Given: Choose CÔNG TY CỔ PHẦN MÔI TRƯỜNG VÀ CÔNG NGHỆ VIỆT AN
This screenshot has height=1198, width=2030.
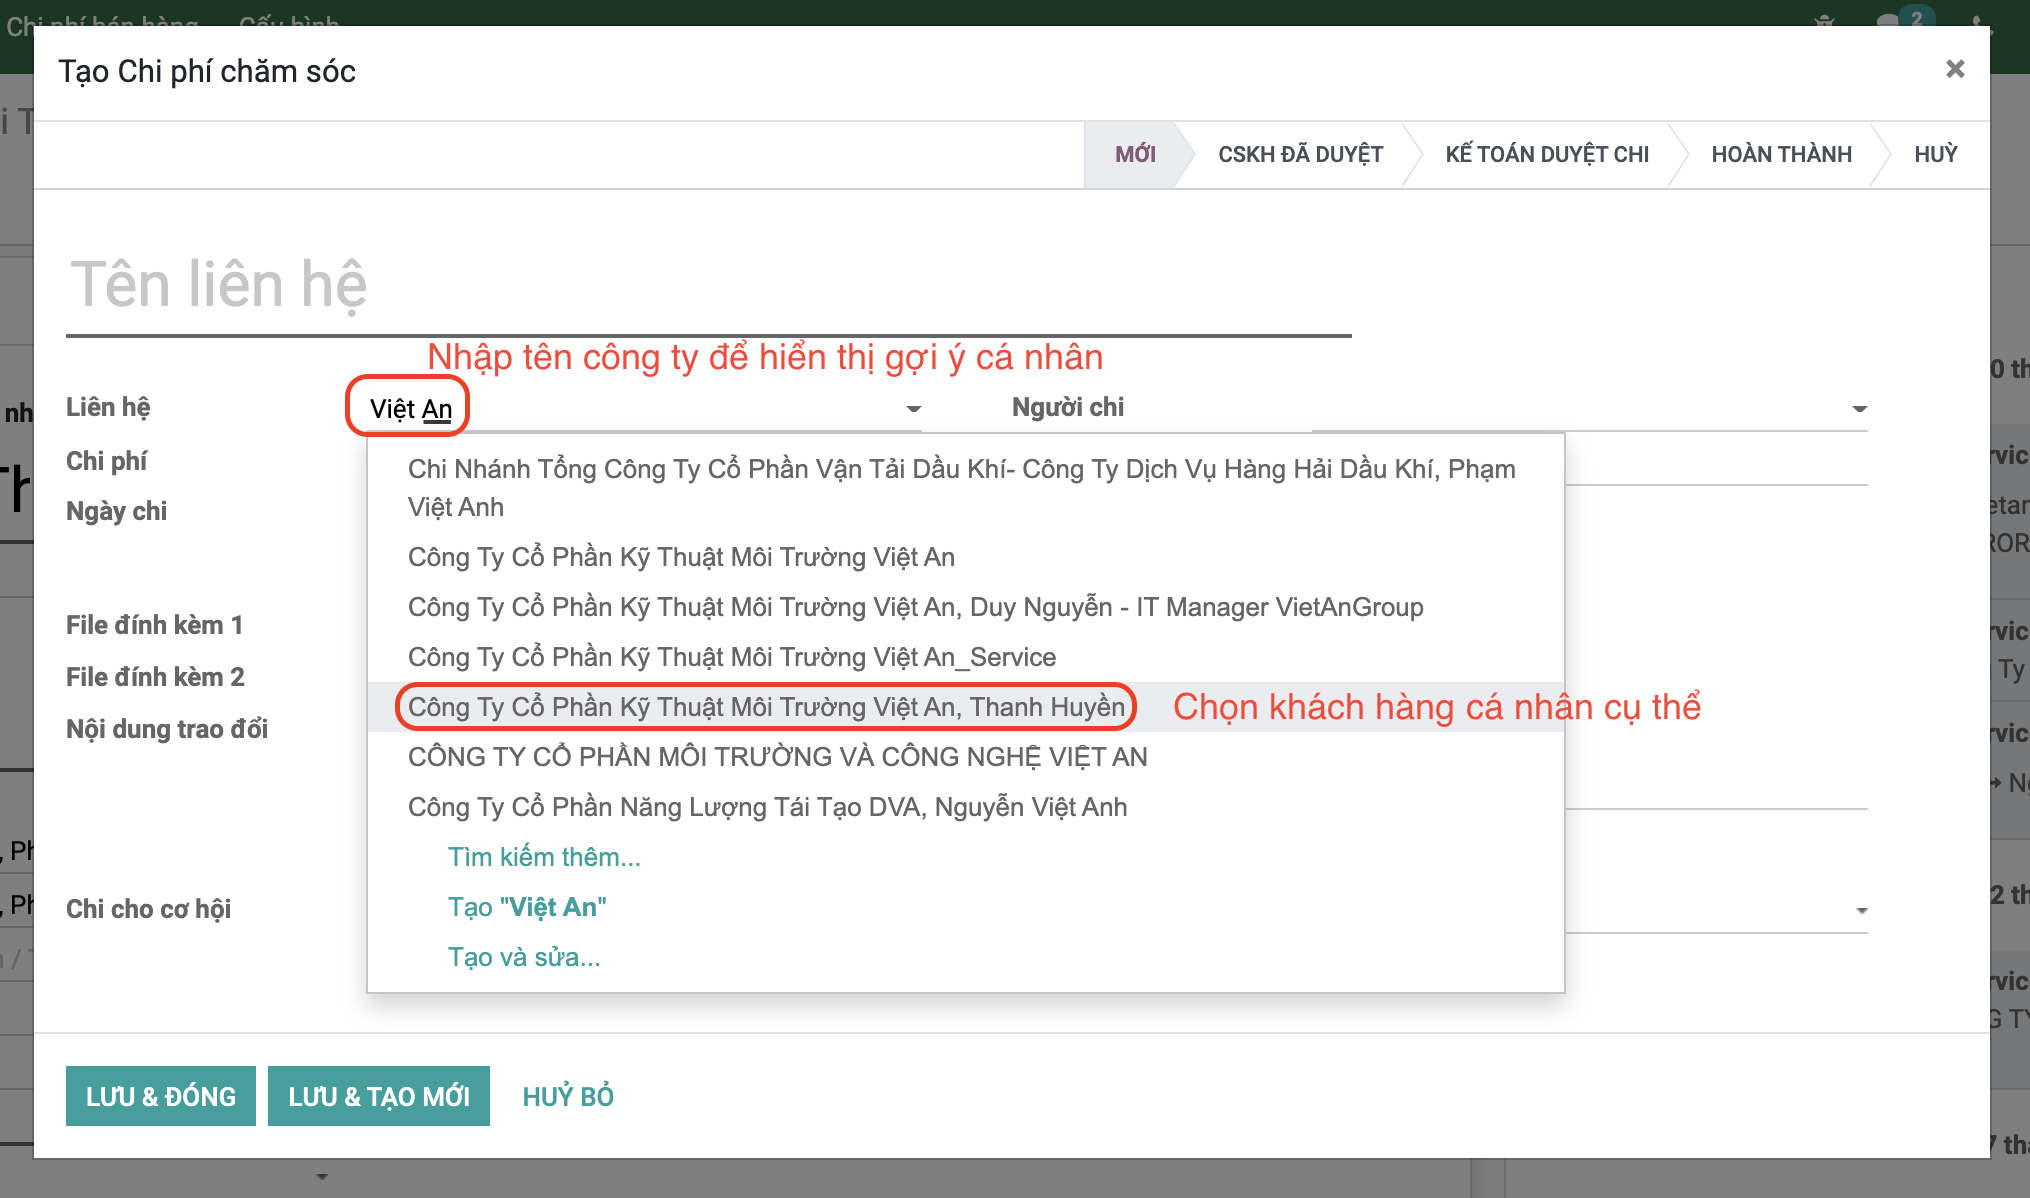Looking at the screenshot, I should 777,757.
